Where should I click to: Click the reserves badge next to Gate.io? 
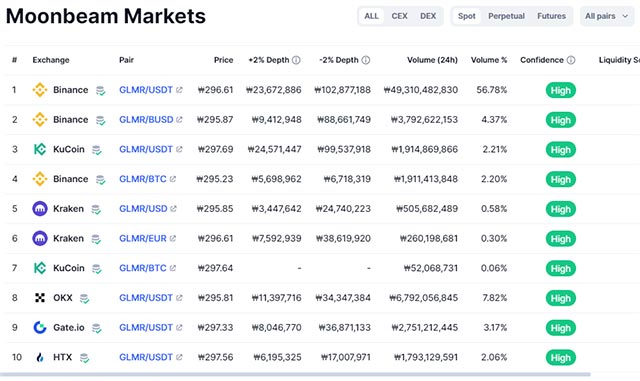point(97,328)
